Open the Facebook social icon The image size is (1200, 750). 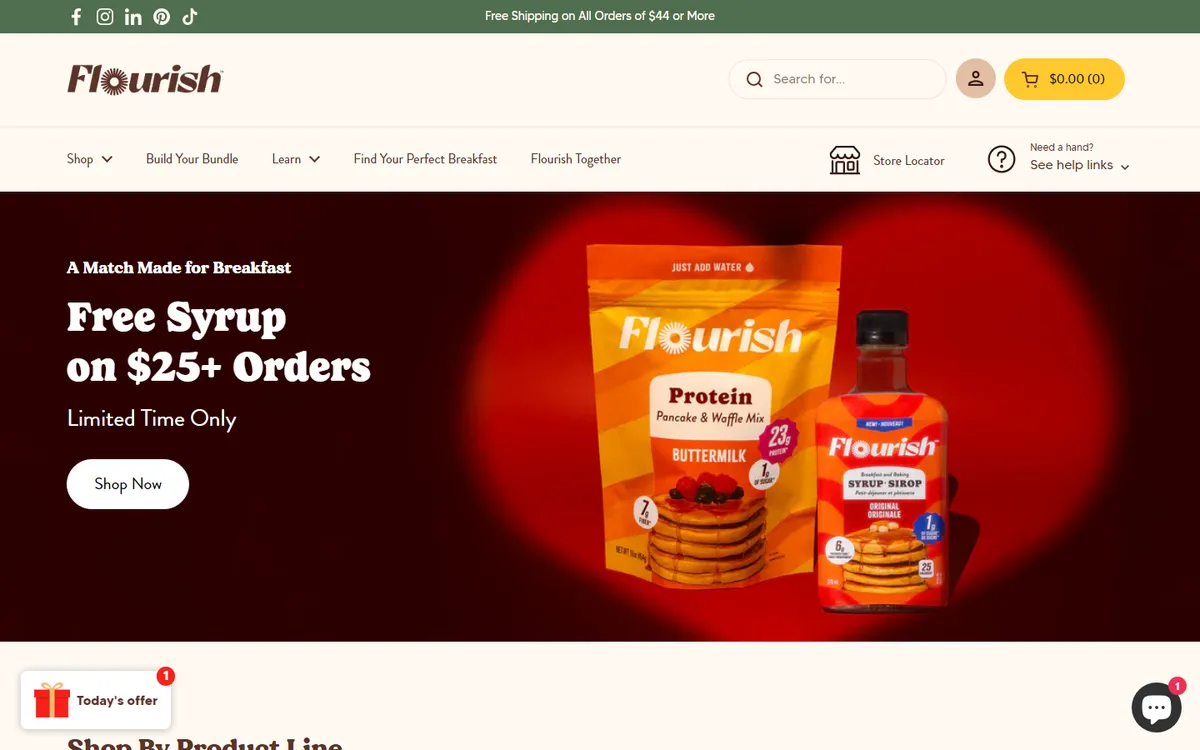pyautogui.click(x=76, y=16)
